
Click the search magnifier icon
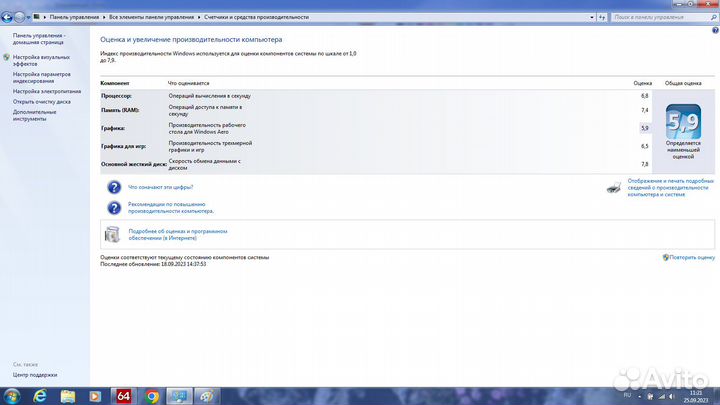coord(714,17)
